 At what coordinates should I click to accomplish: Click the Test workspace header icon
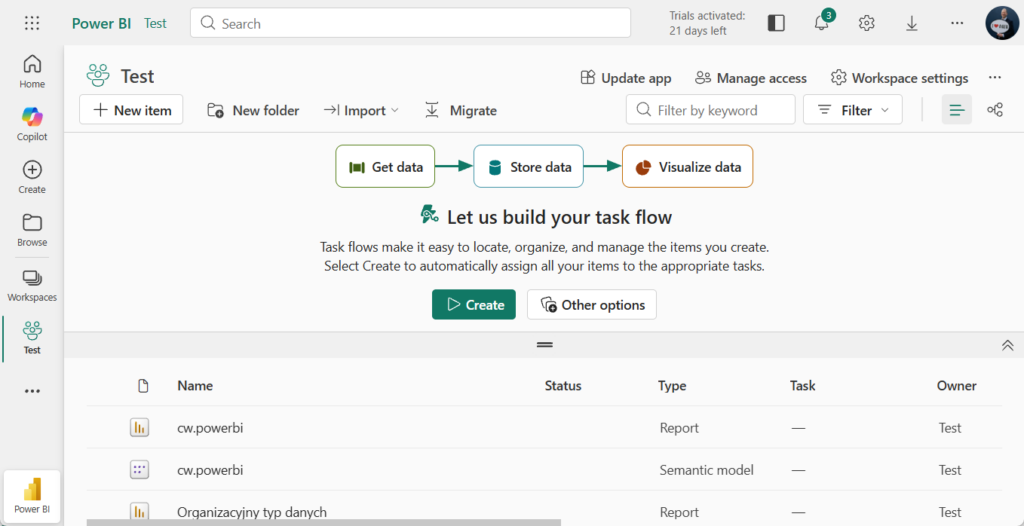click(x=98, y=76)
